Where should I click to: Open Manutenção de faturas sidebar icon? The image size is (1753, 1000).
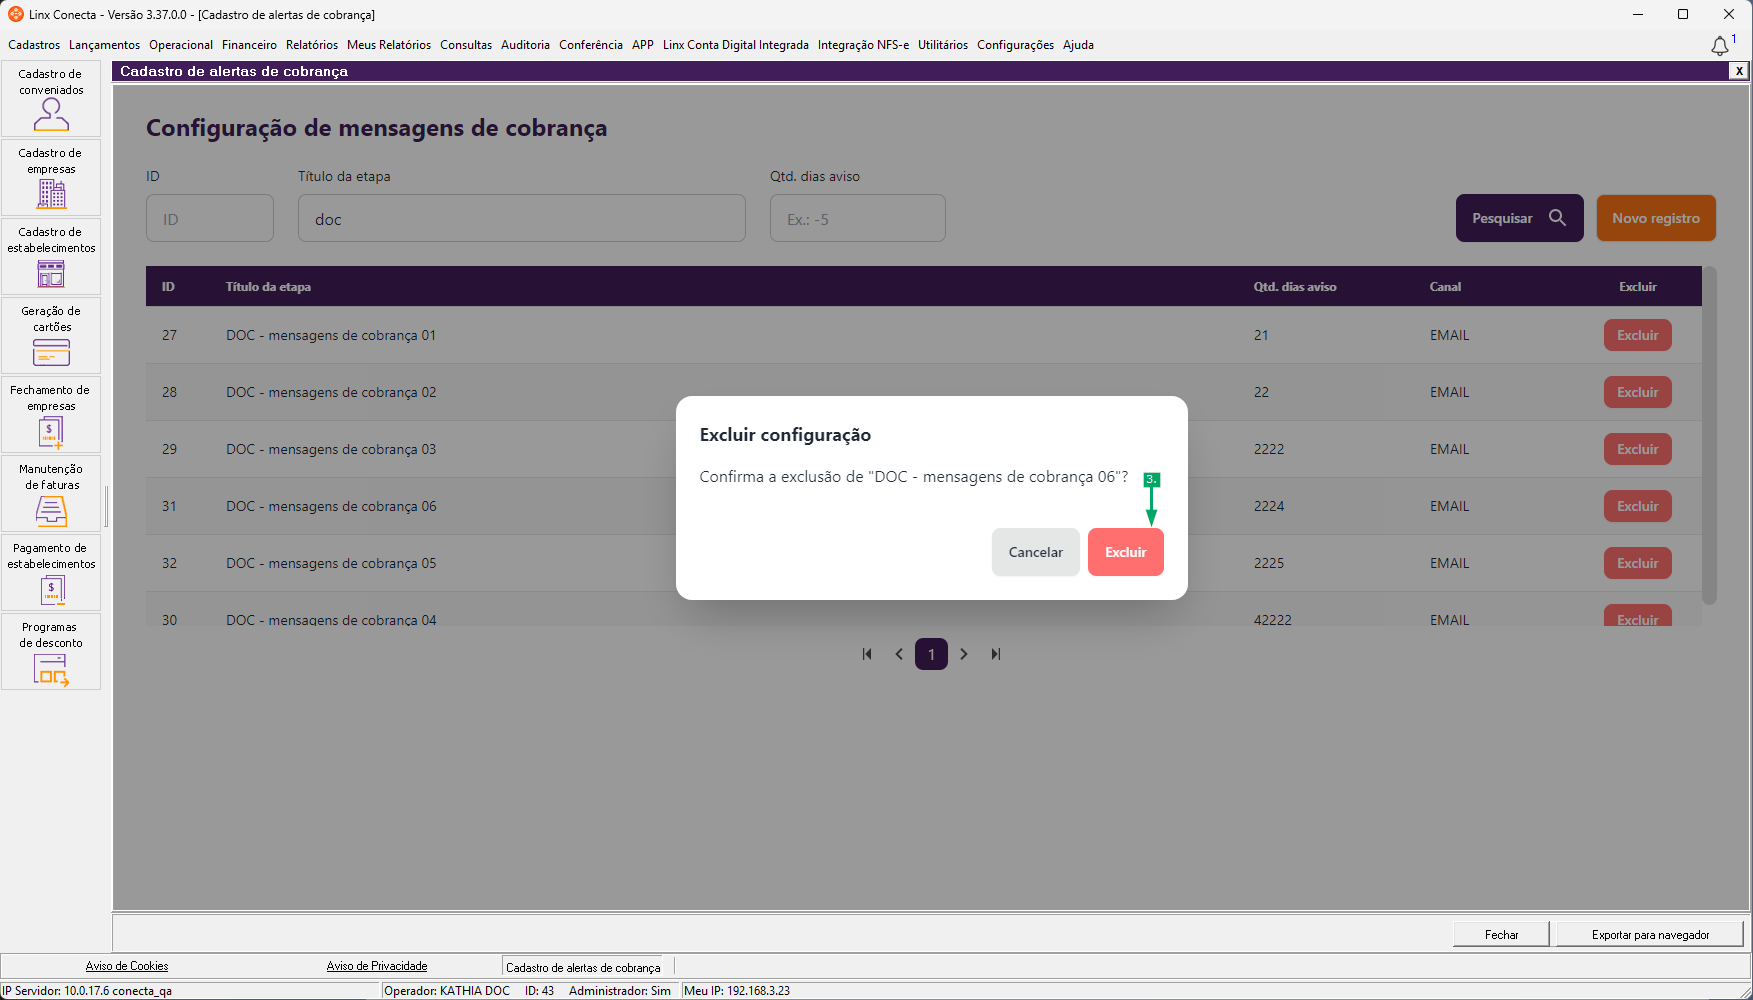coord(51,494)
